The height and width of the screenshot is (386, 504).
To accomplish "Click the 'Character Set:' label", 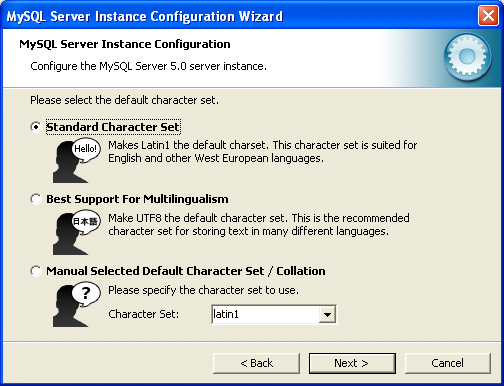I will [x=144, y=314].
